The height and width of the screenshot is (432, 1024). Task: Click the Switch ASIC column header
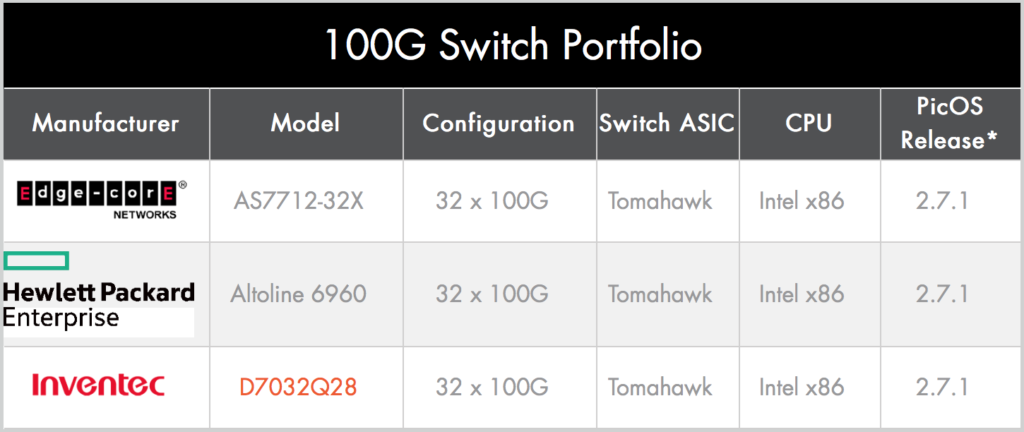[668, 123]
